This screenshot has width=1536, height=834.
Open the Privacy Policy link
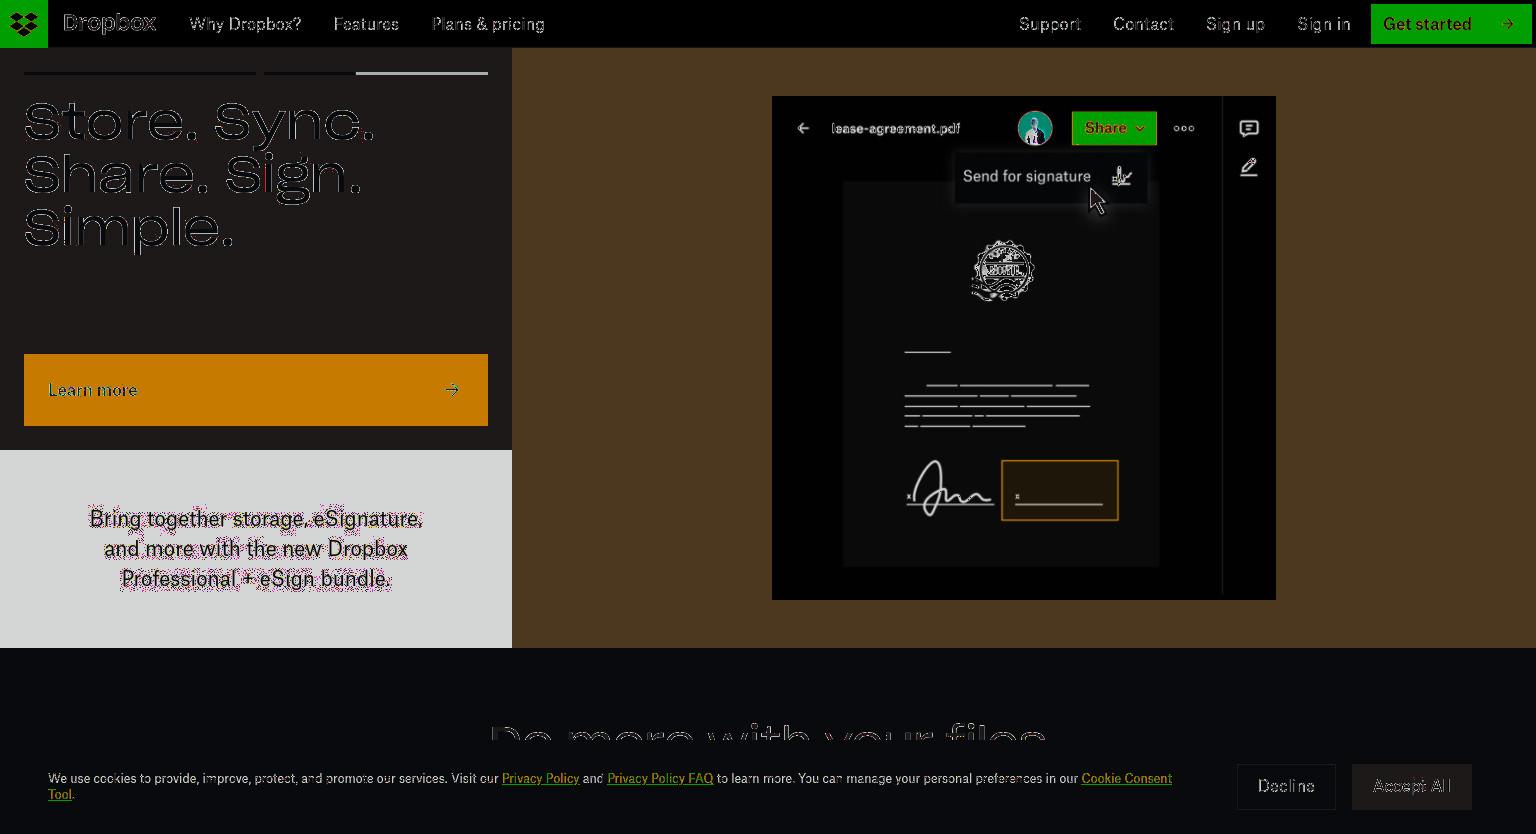(541, 778)
